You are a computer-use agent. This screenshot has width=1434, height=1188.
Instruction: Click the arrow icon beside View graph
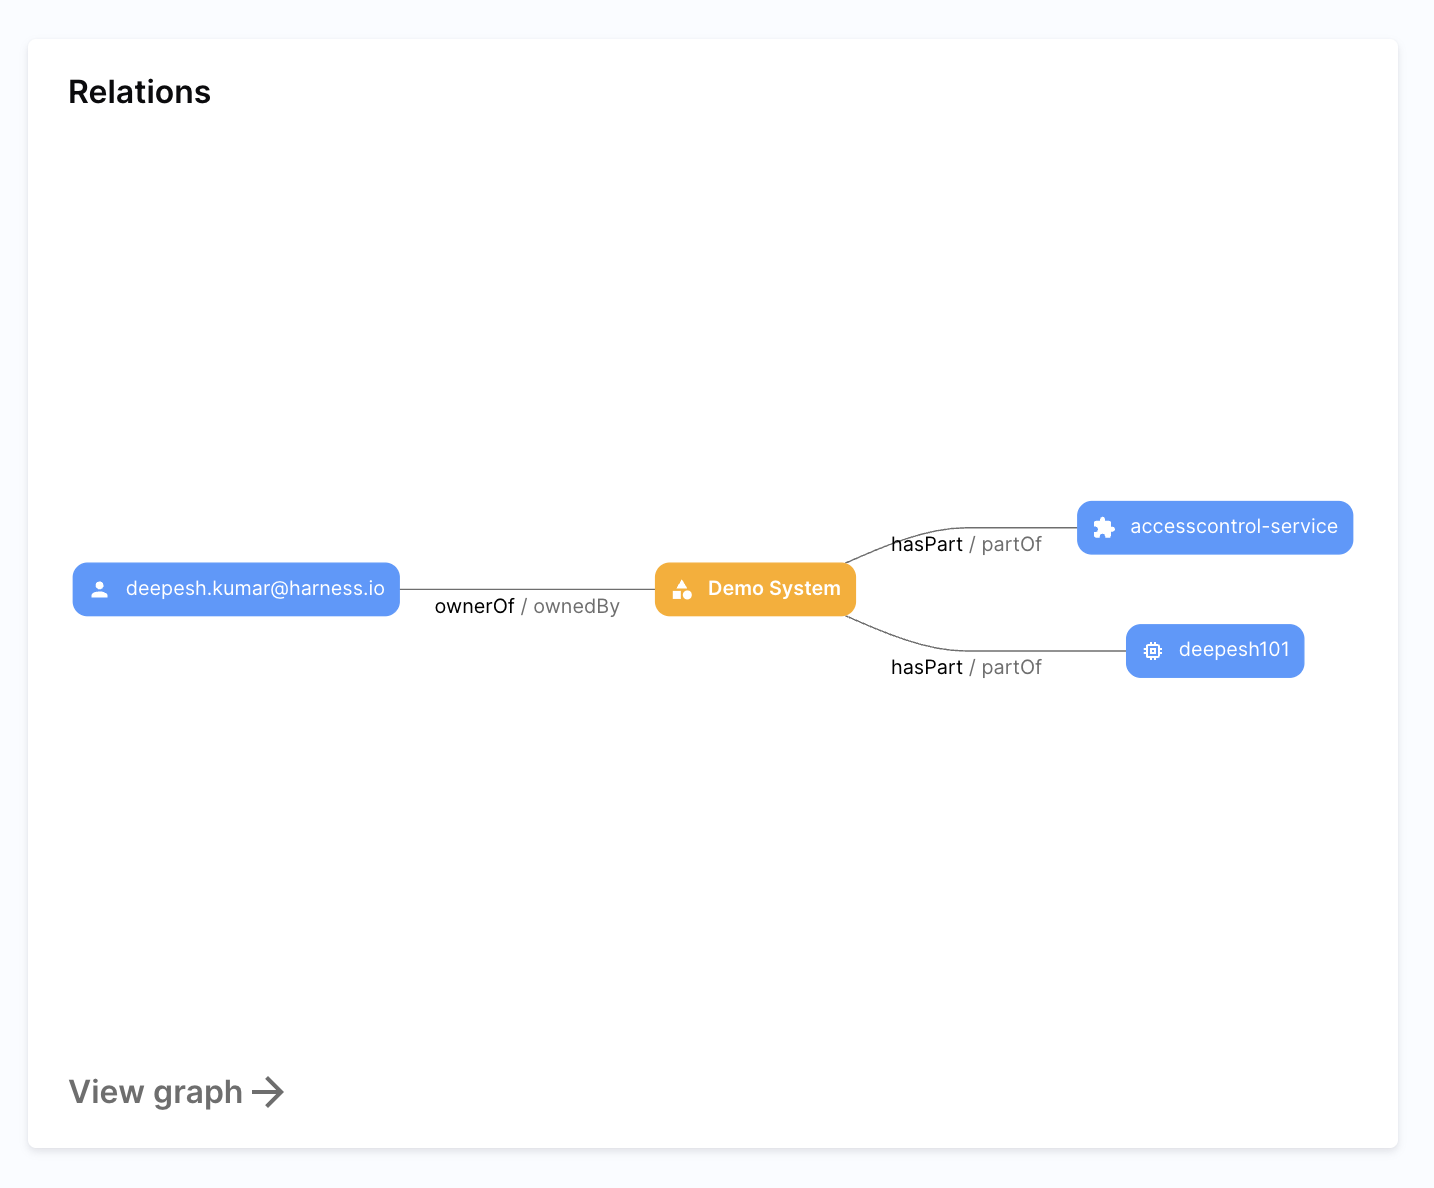(x=268, y=1092)
